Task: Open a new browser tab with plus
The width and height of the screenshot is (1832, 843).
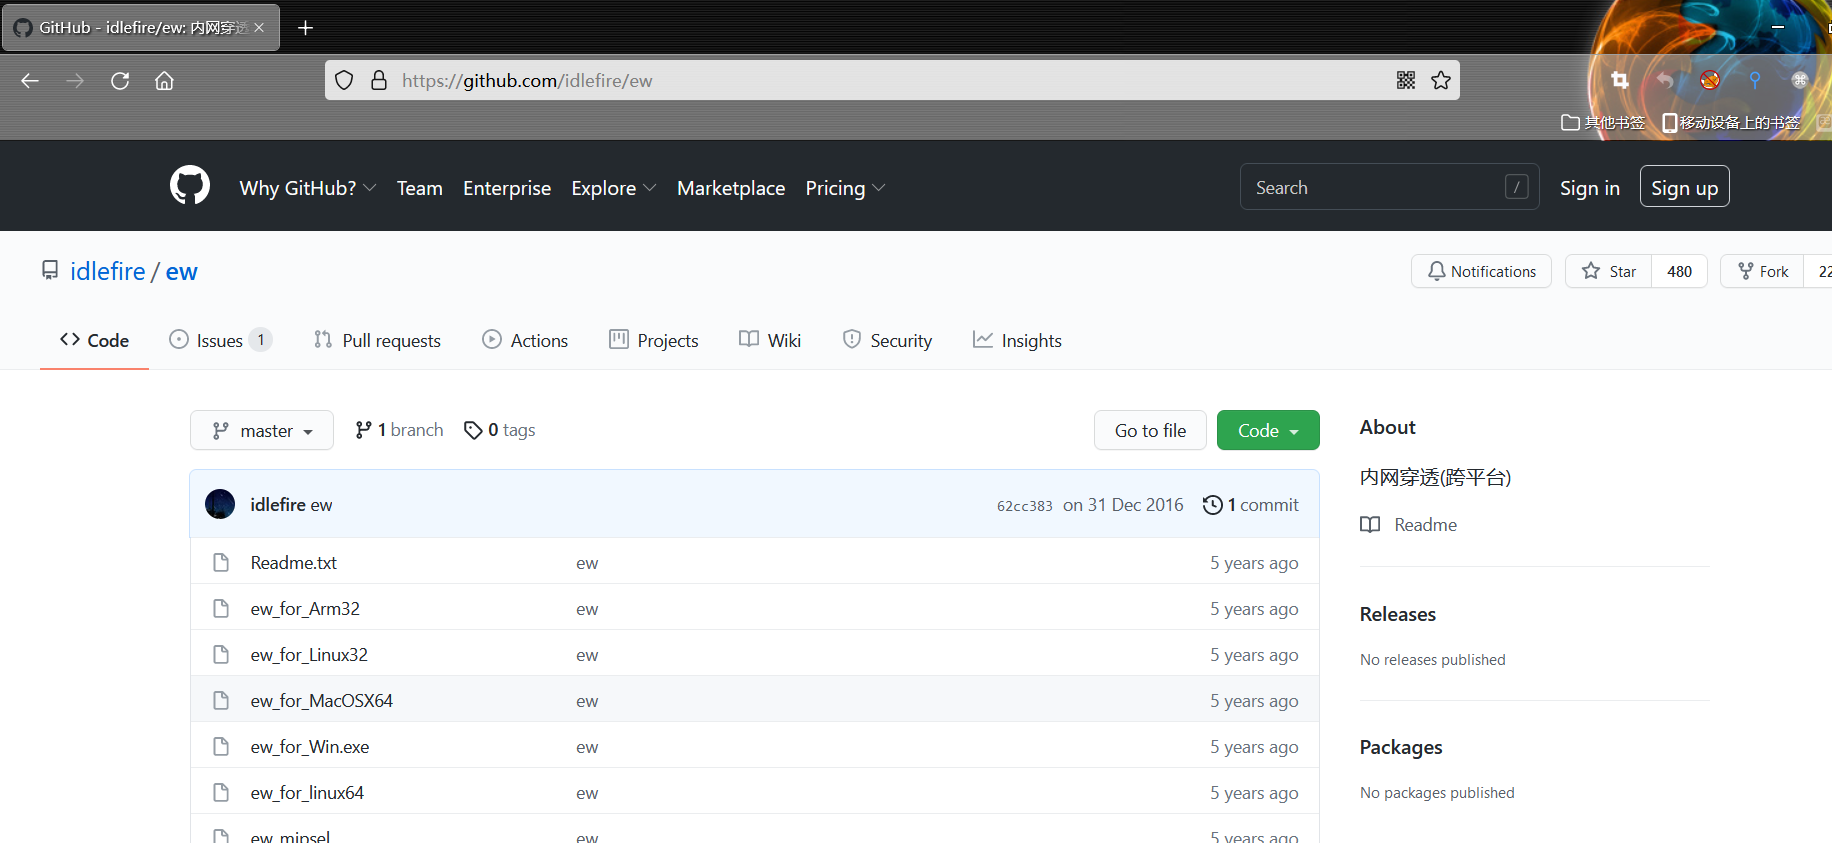Action: (x=306, y=28)
